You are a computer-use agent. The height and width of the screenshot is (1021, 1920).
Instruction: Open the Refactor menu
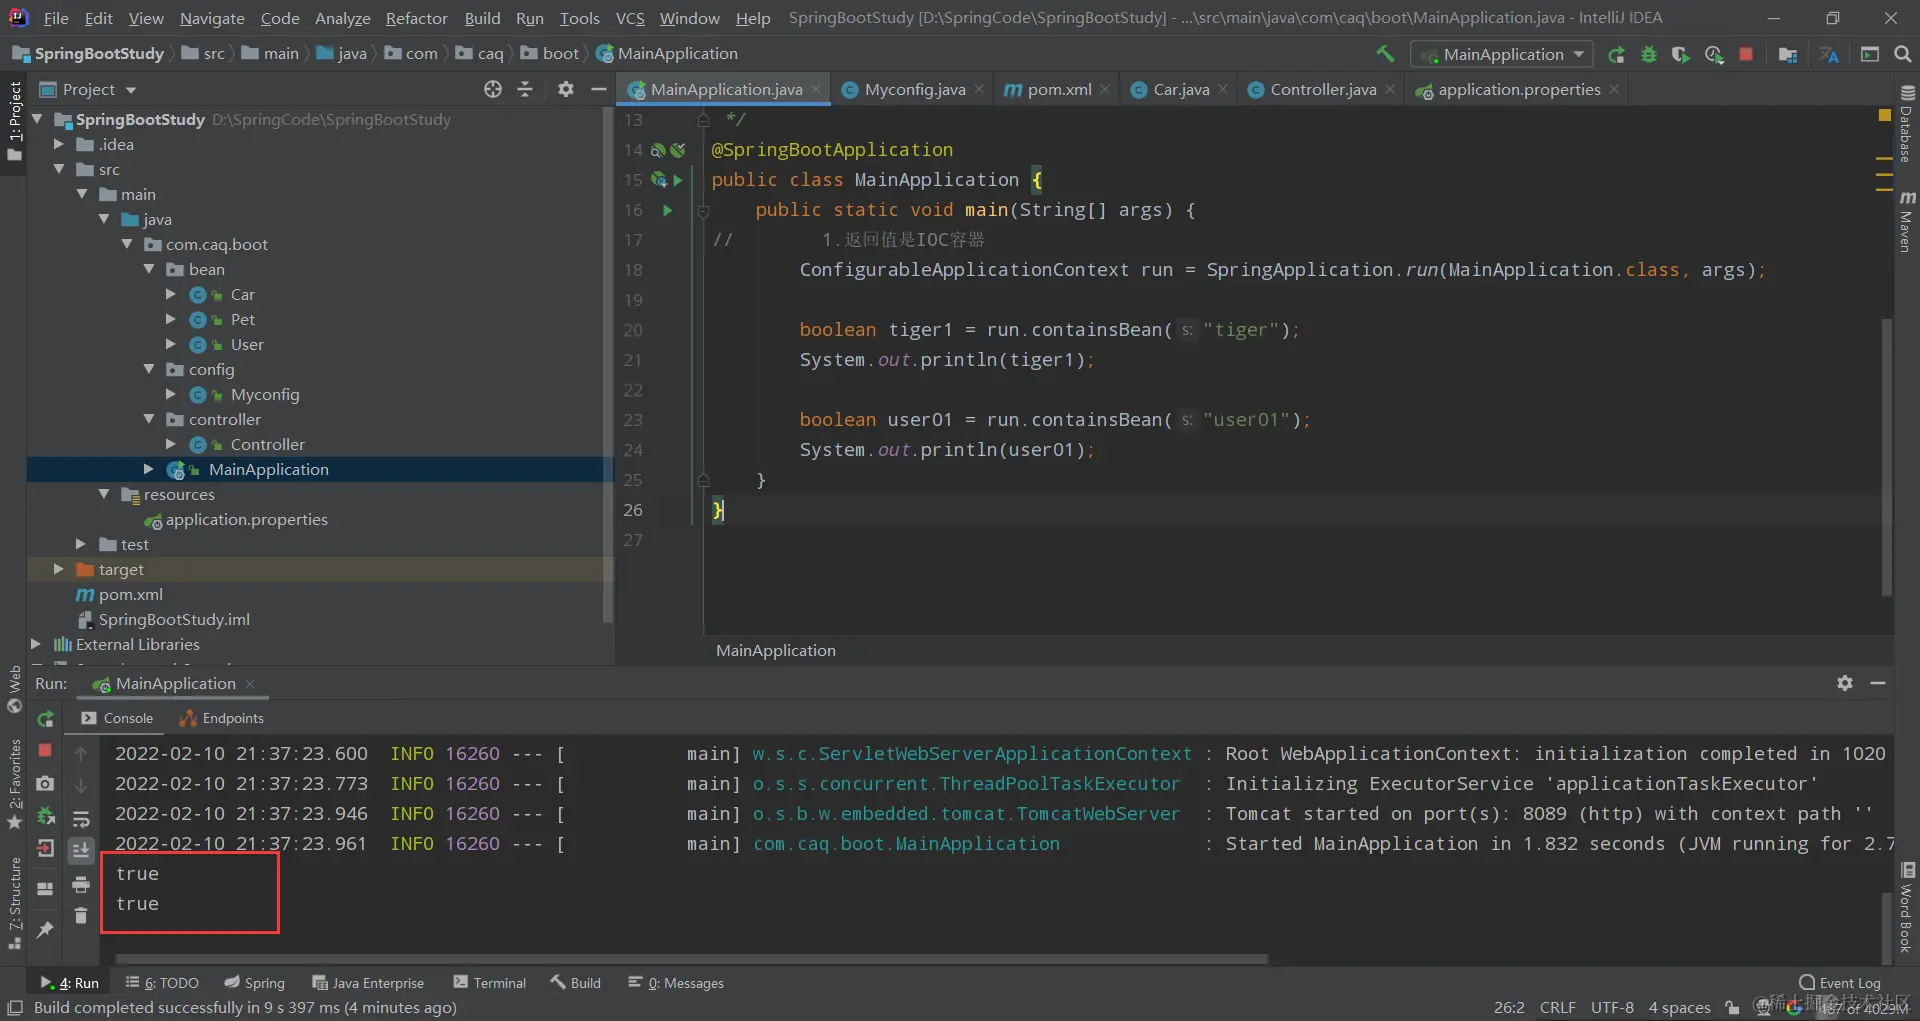click(x=416, y=18)
